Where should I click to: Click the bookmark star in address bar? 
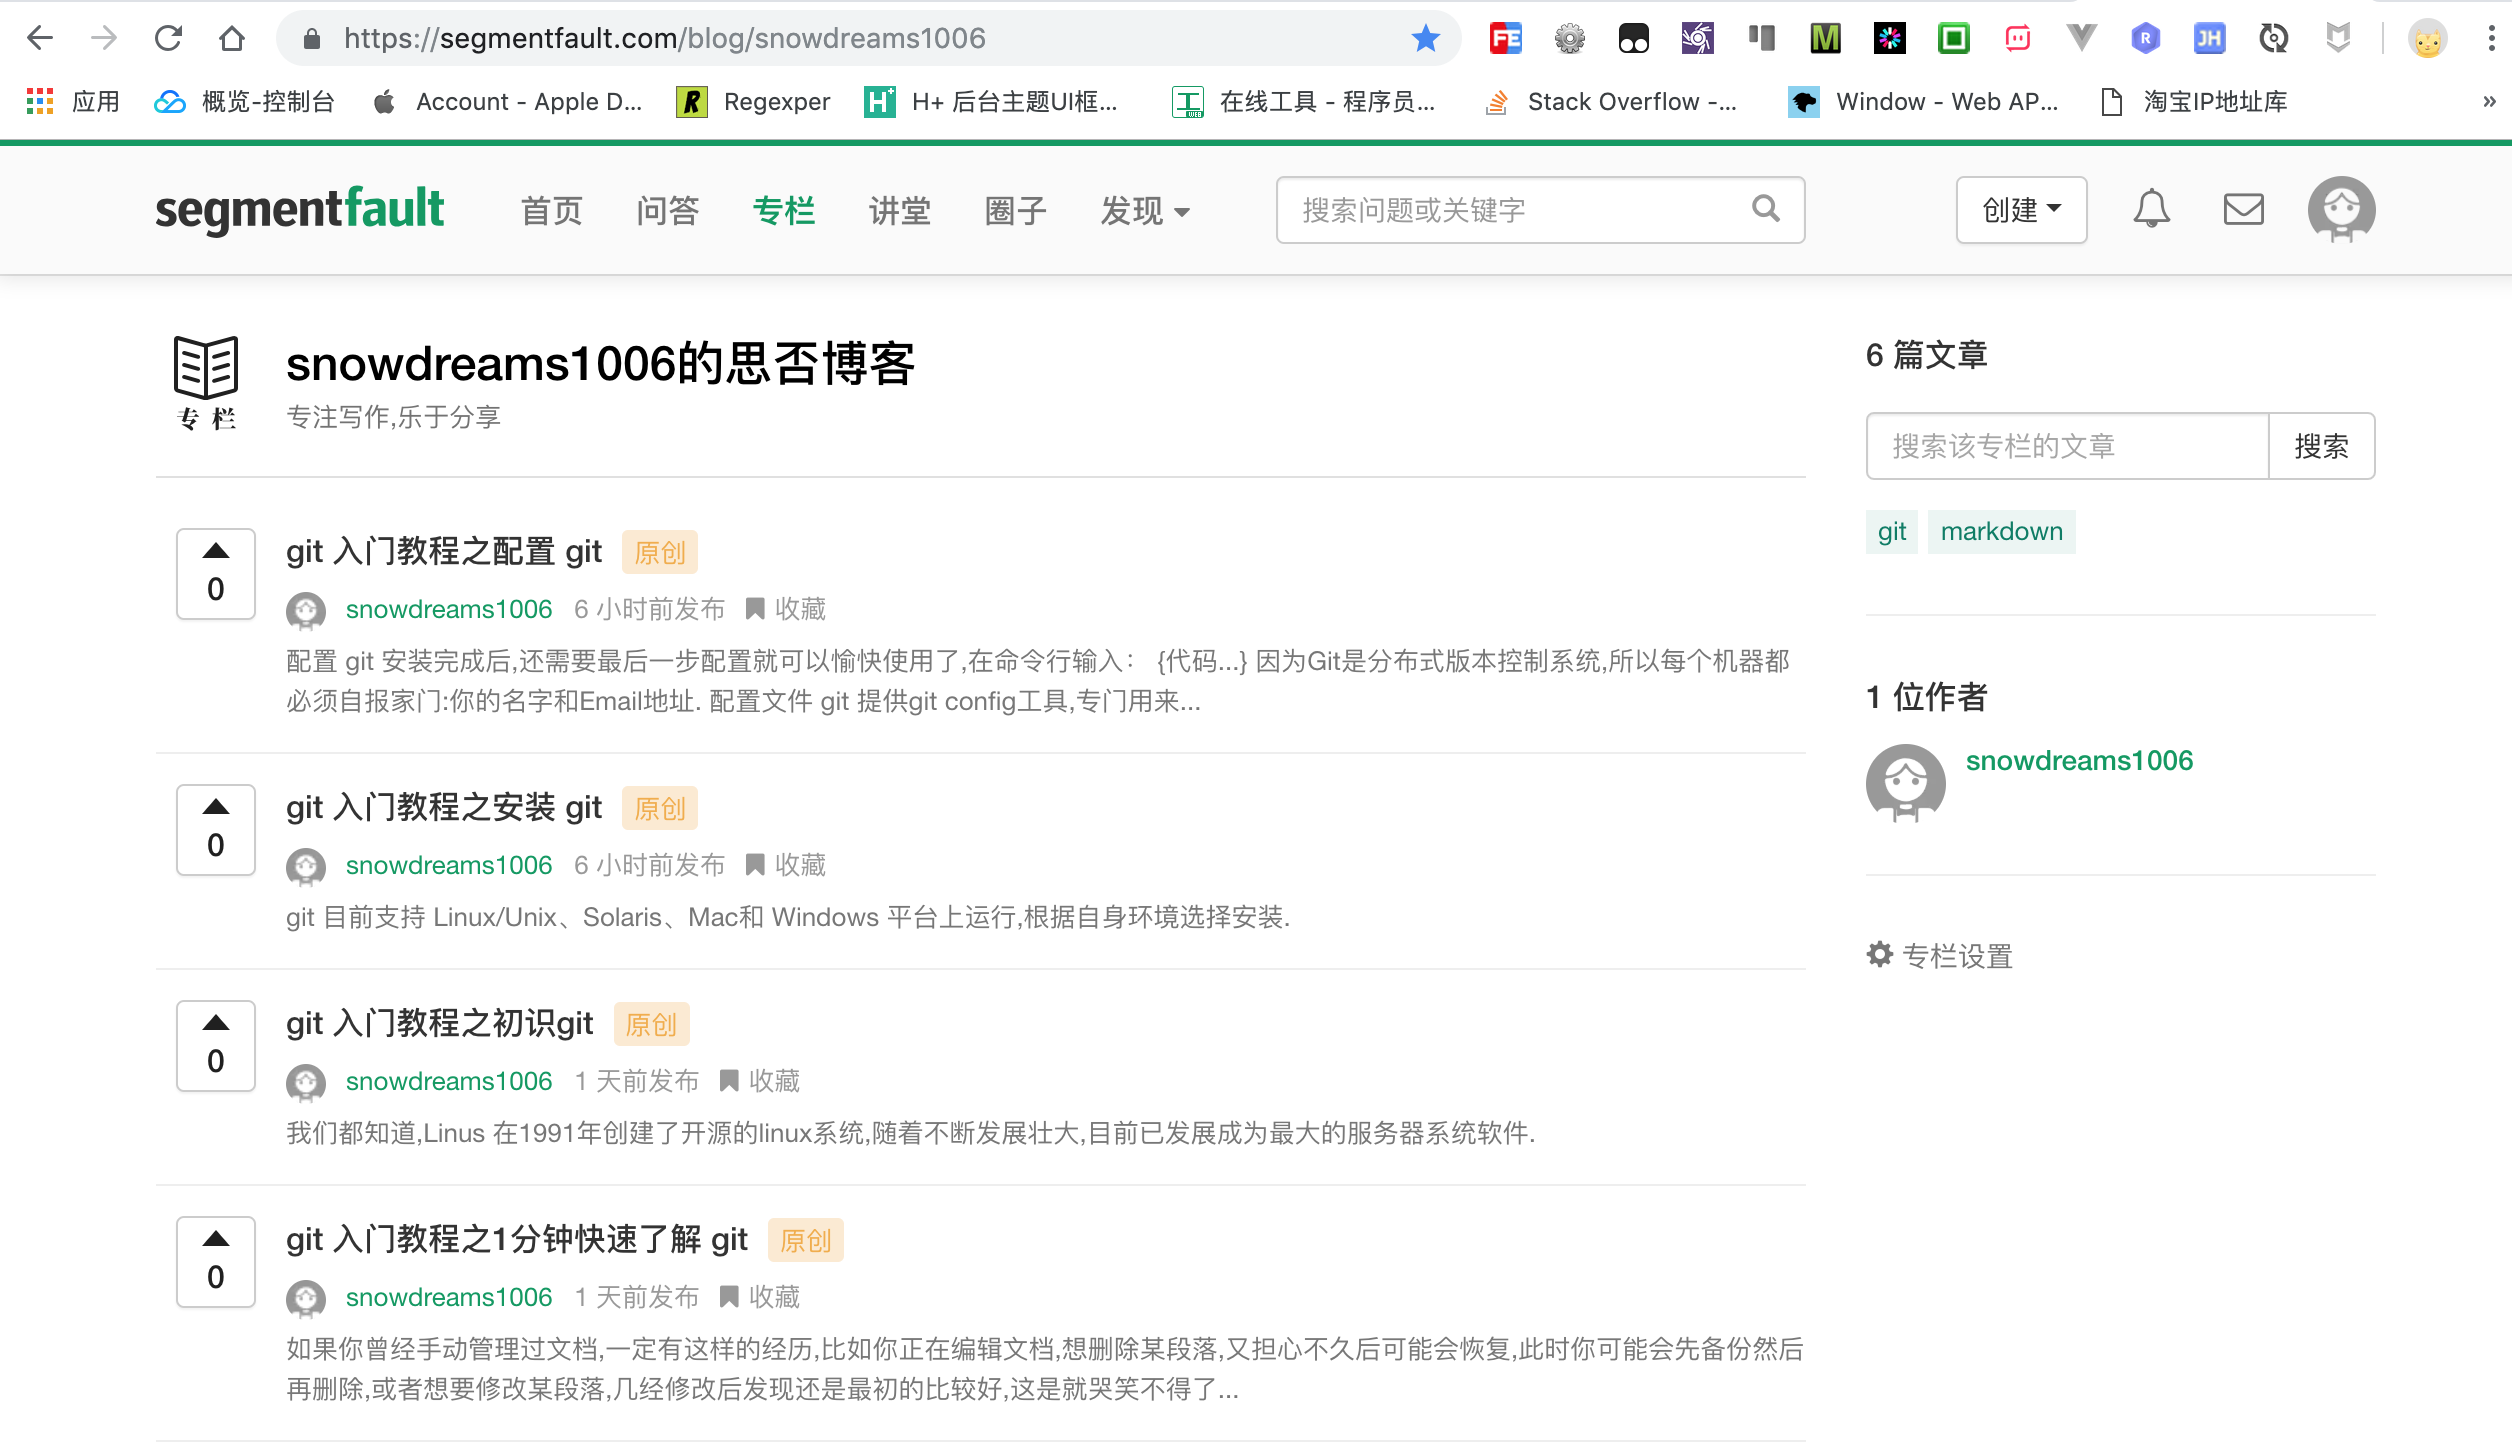pos(1425,38)
